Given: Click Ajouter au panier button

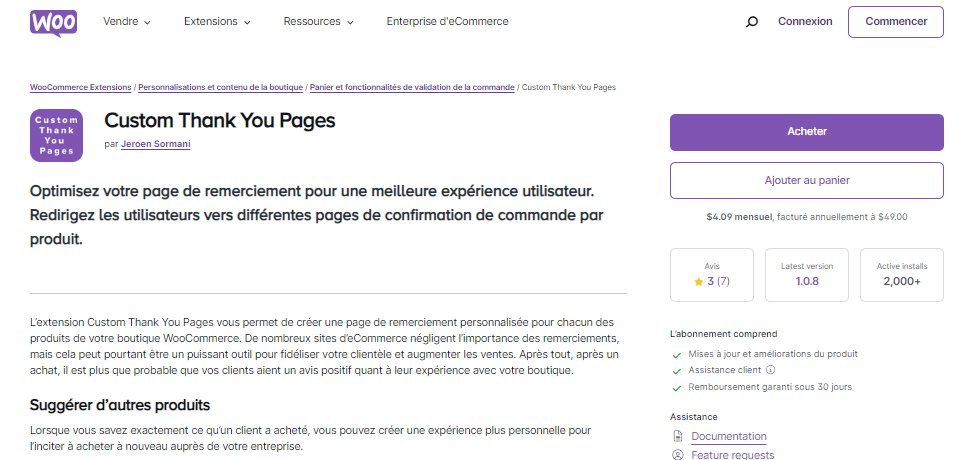Looking at the screenshot, I should point(807,181).
